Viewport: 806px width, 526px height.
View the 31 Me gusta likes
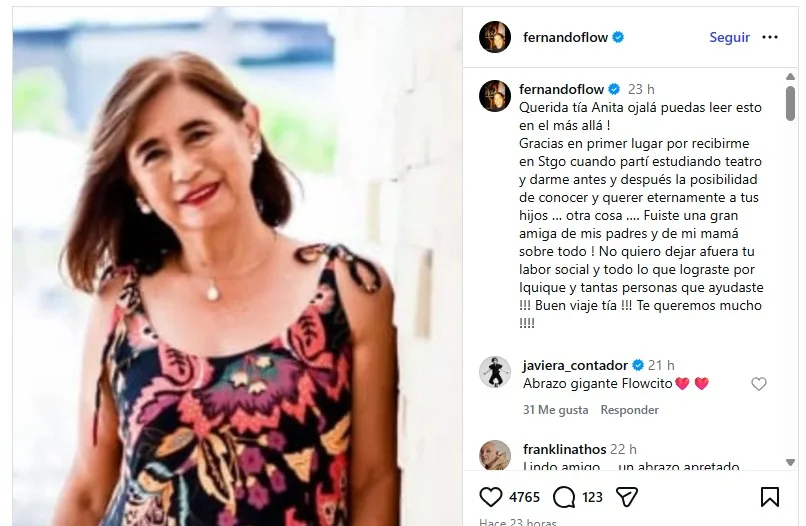point(555,410)
